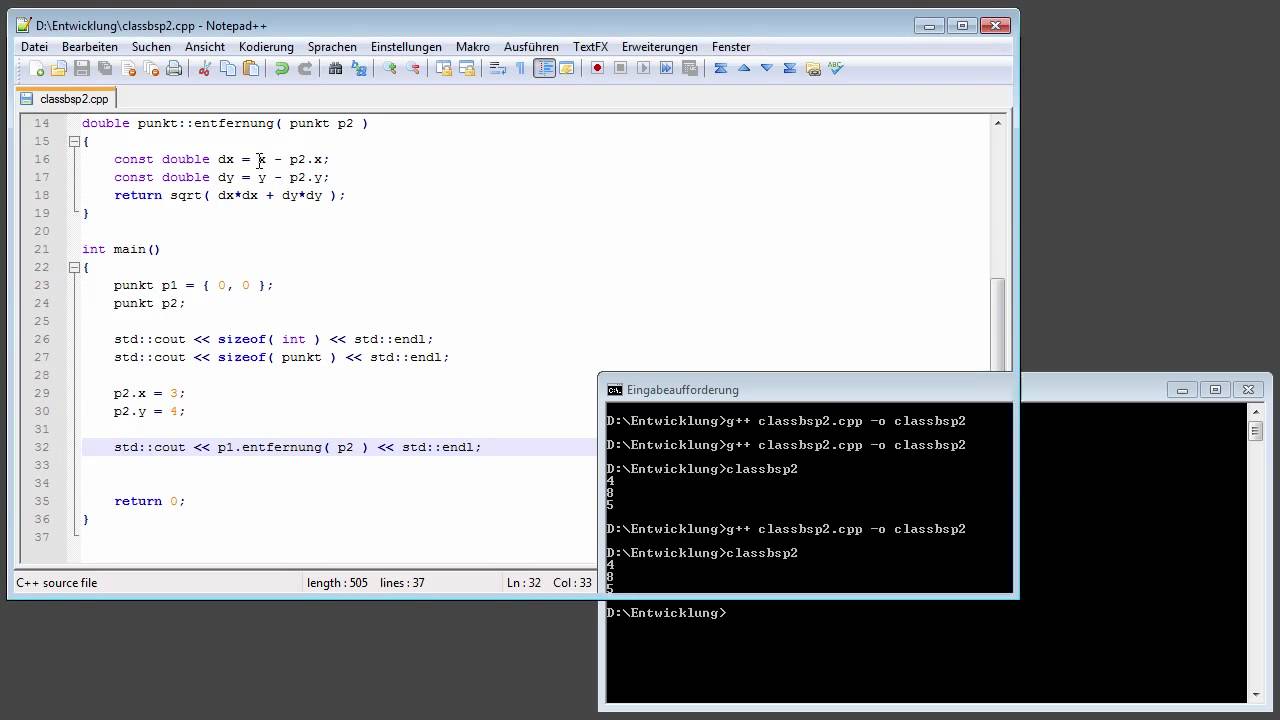
Task: Click the 'length : 505' status entry
Action: [337, 582]
